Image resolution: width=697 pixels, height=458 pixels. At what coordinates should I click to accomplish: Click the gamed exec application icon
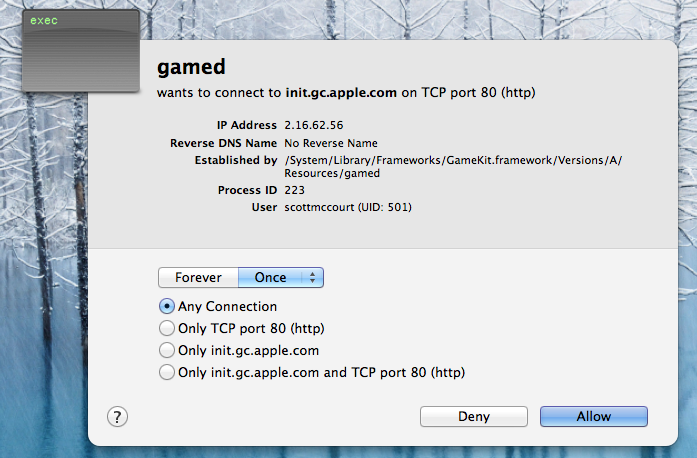tap(81, 51)
